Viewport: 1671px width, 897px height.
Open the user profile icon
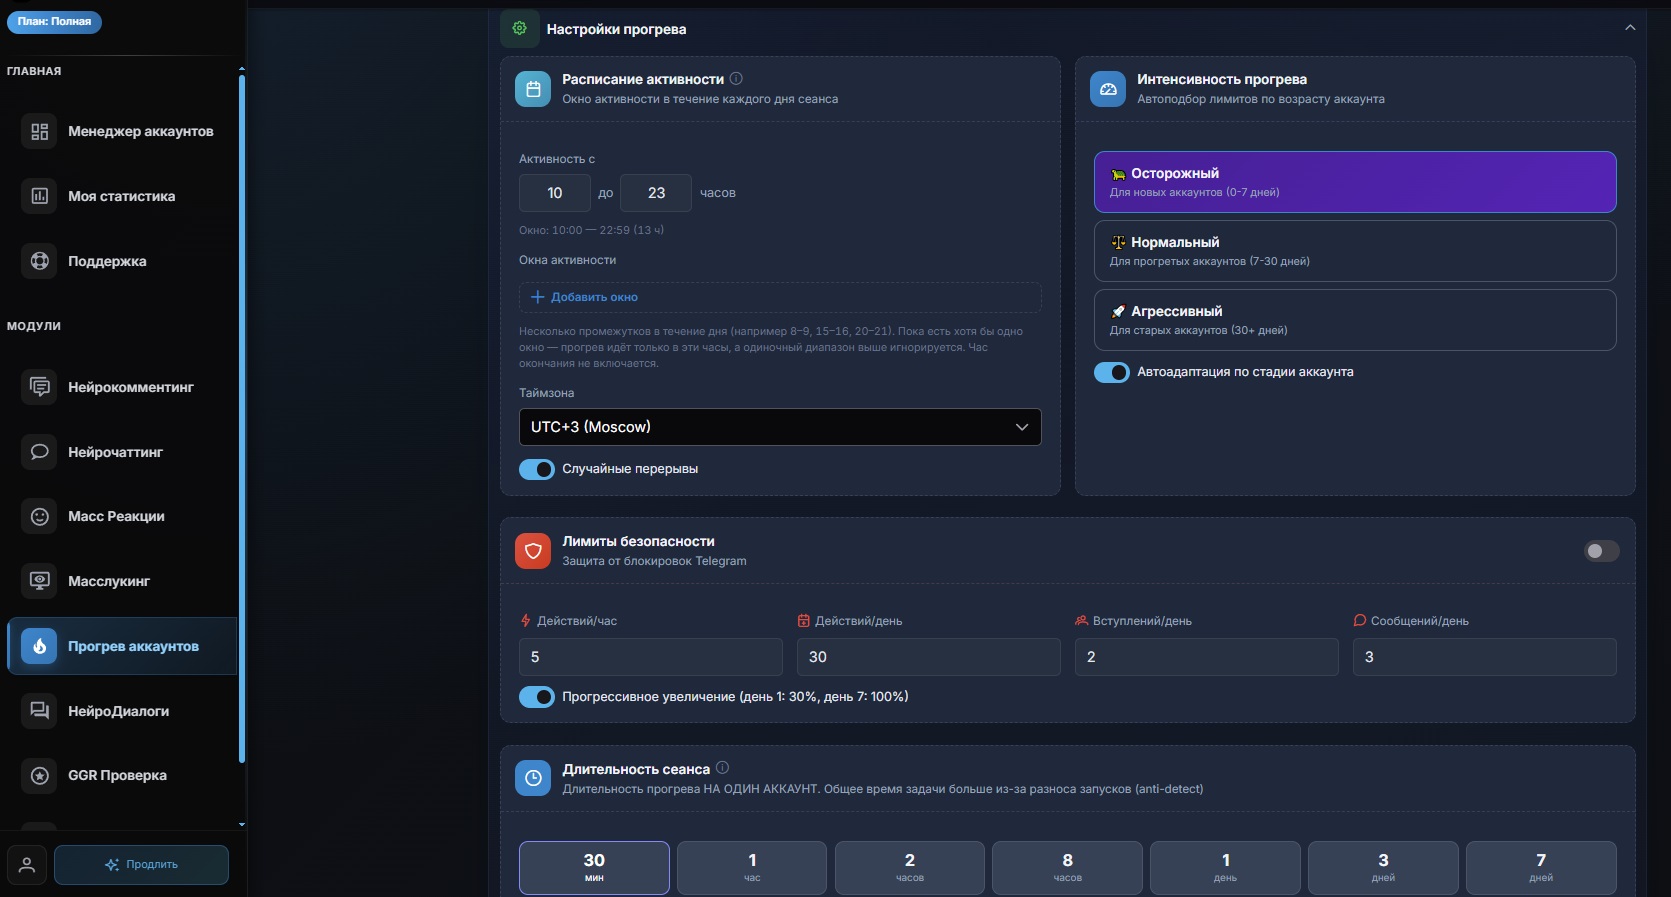(x=27, y=865)
